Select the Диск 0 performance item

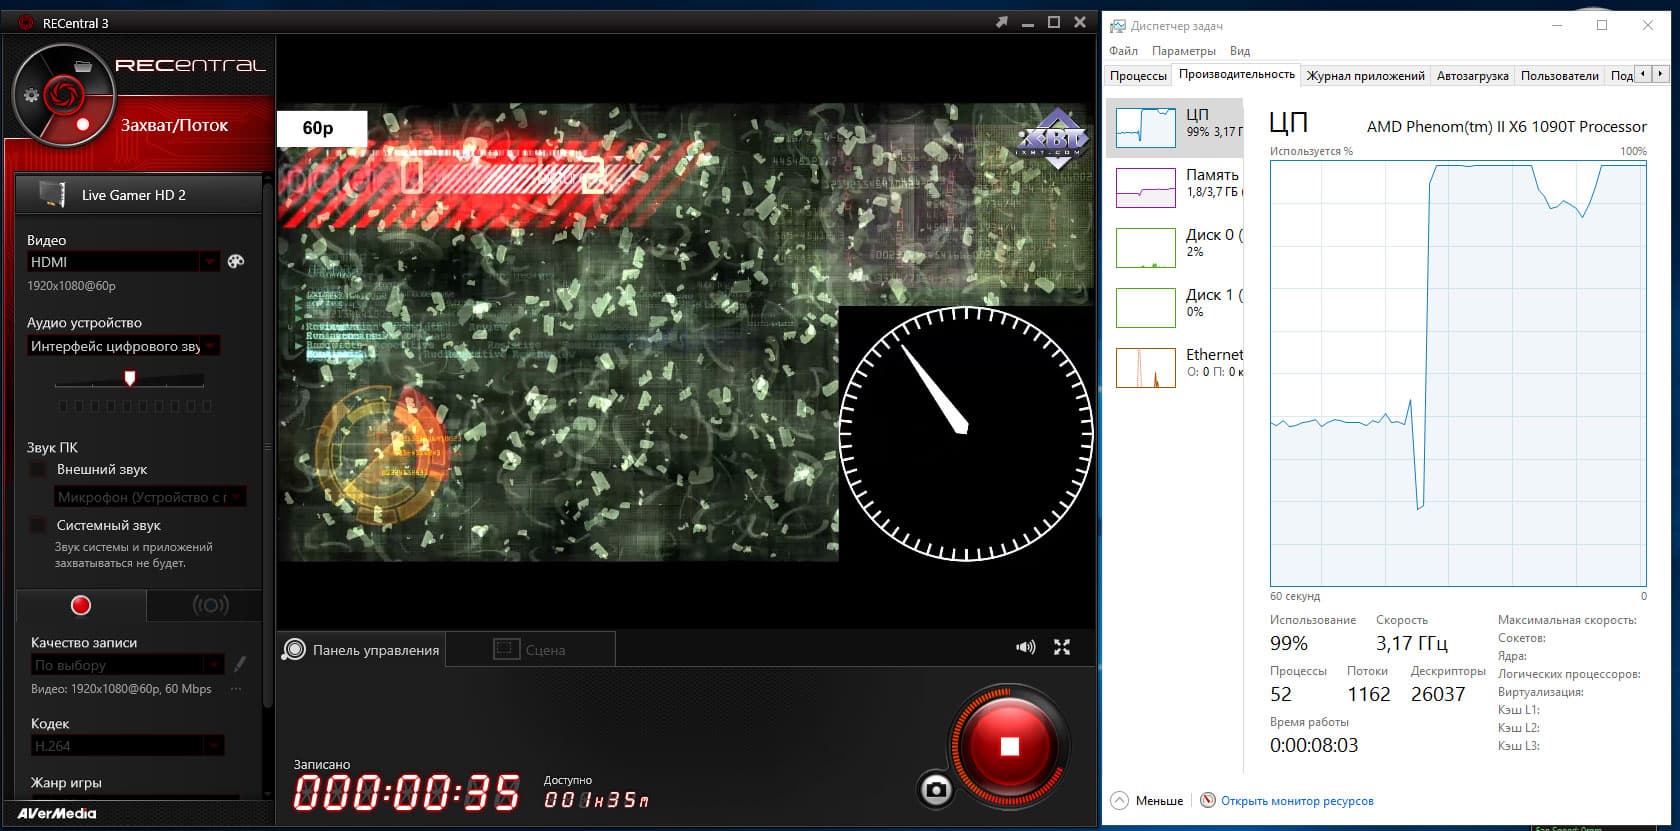click(x=1176, y=247)
